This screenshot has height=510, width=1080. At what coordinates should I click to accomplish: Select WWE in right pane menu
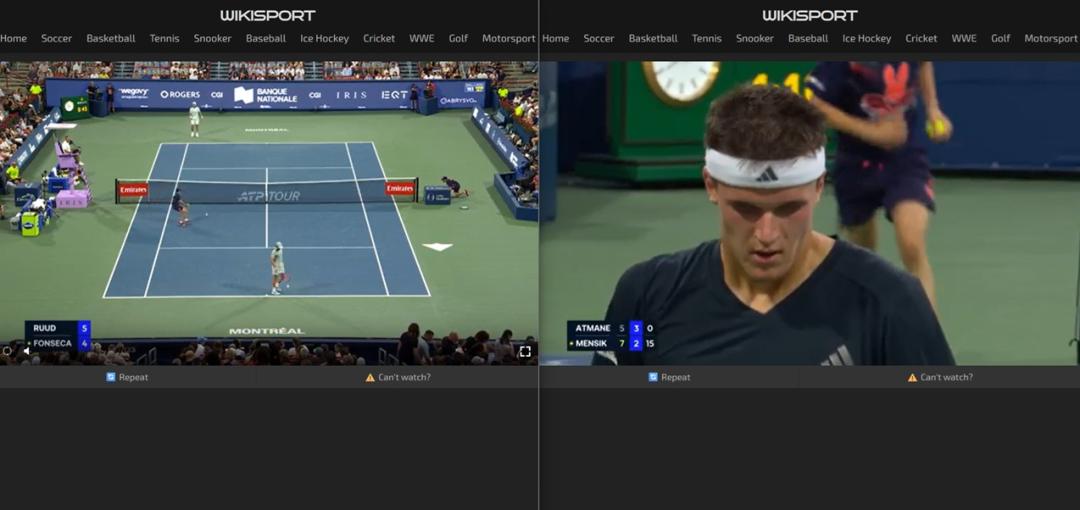pos(964,39)
